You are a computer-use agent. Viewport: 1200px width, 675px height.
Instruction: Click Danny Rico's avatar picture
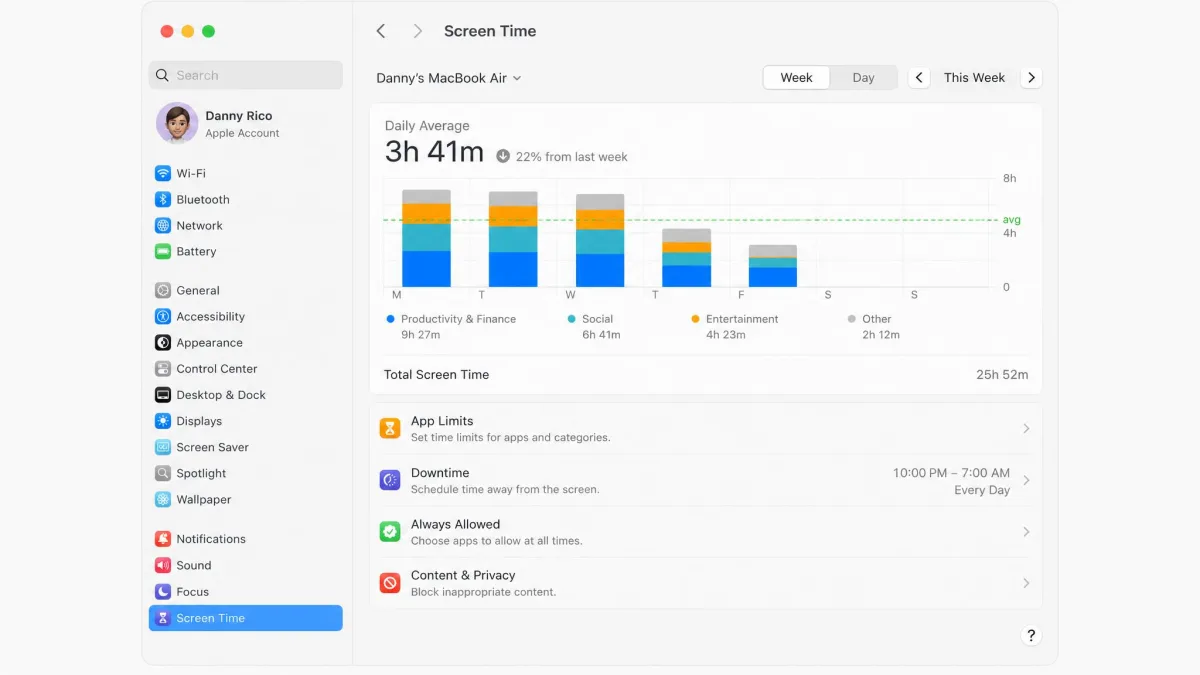(177, 123)
